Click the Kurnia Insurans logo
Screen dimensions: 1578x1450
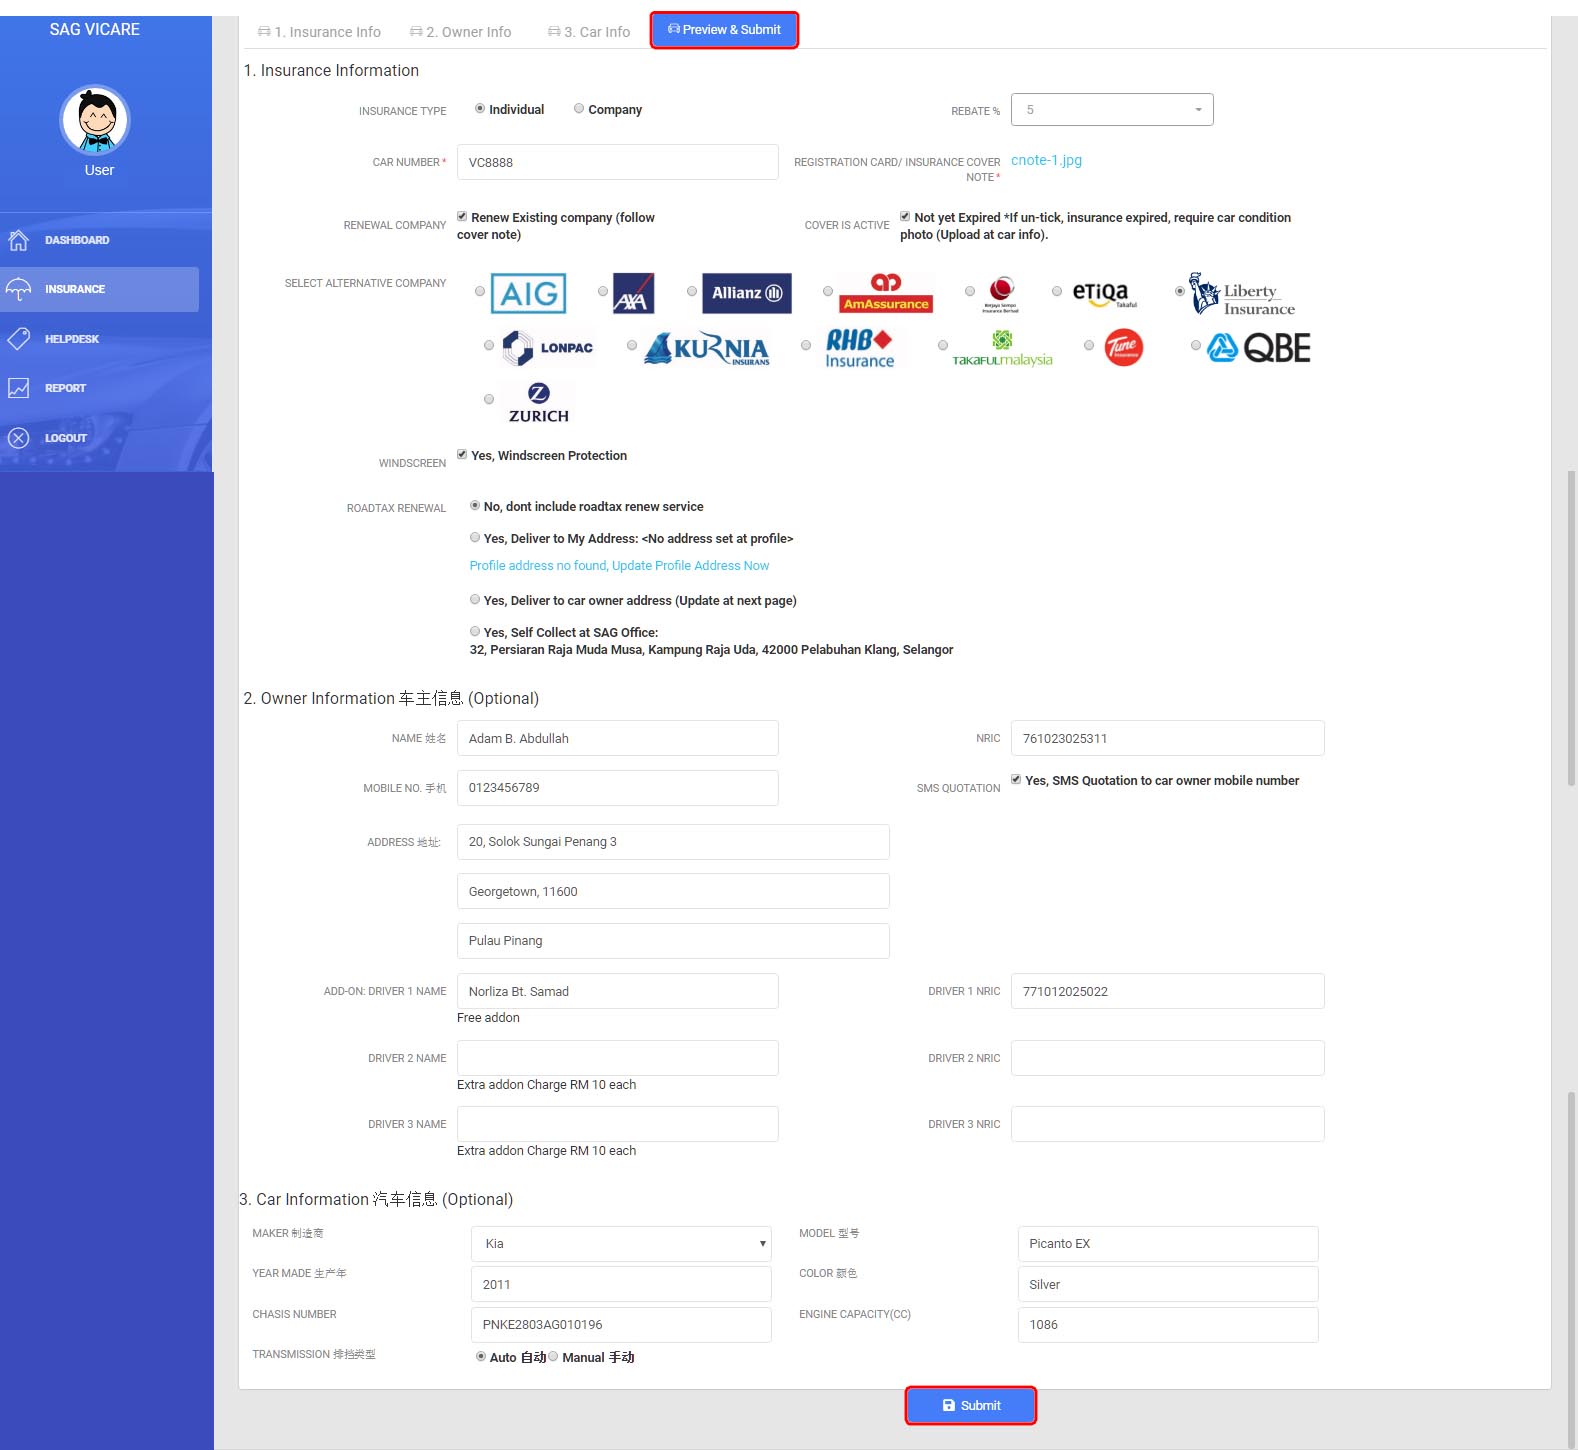click(708, 348)
